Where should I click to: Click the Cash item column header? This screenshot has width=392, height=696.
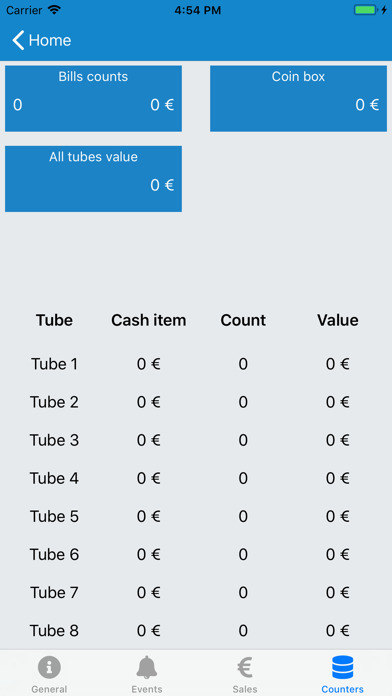[x=149, y=320]
